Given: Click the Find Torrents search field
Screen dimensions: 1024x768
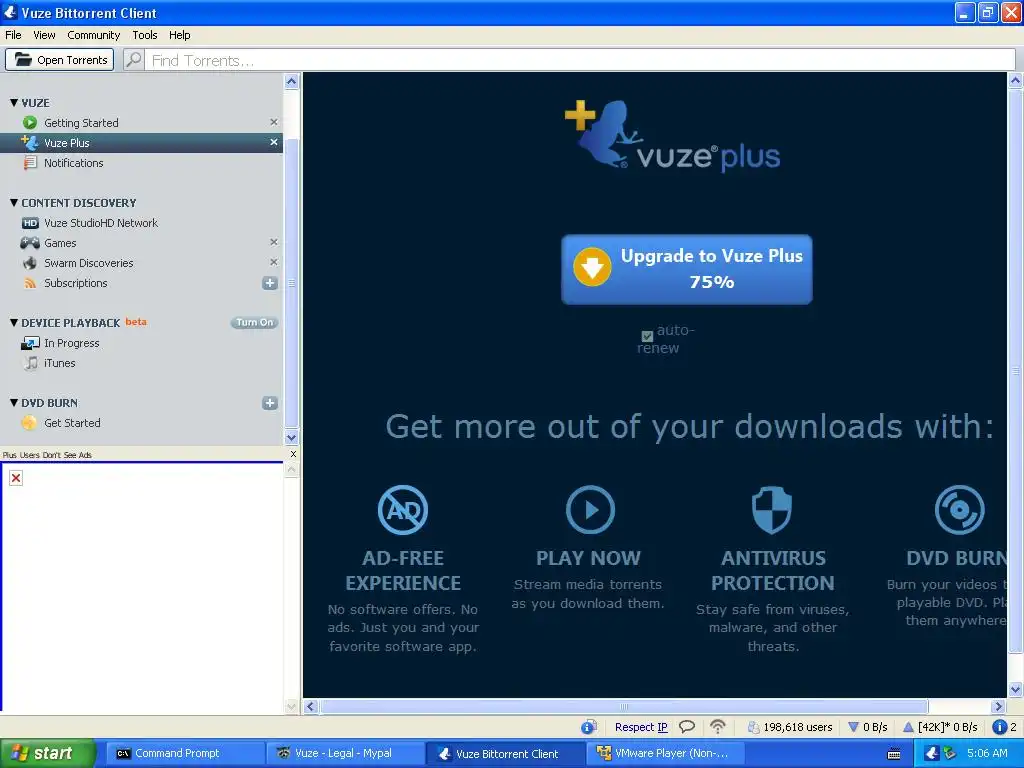Looking at the screenshot, I should tap(581, 60).
